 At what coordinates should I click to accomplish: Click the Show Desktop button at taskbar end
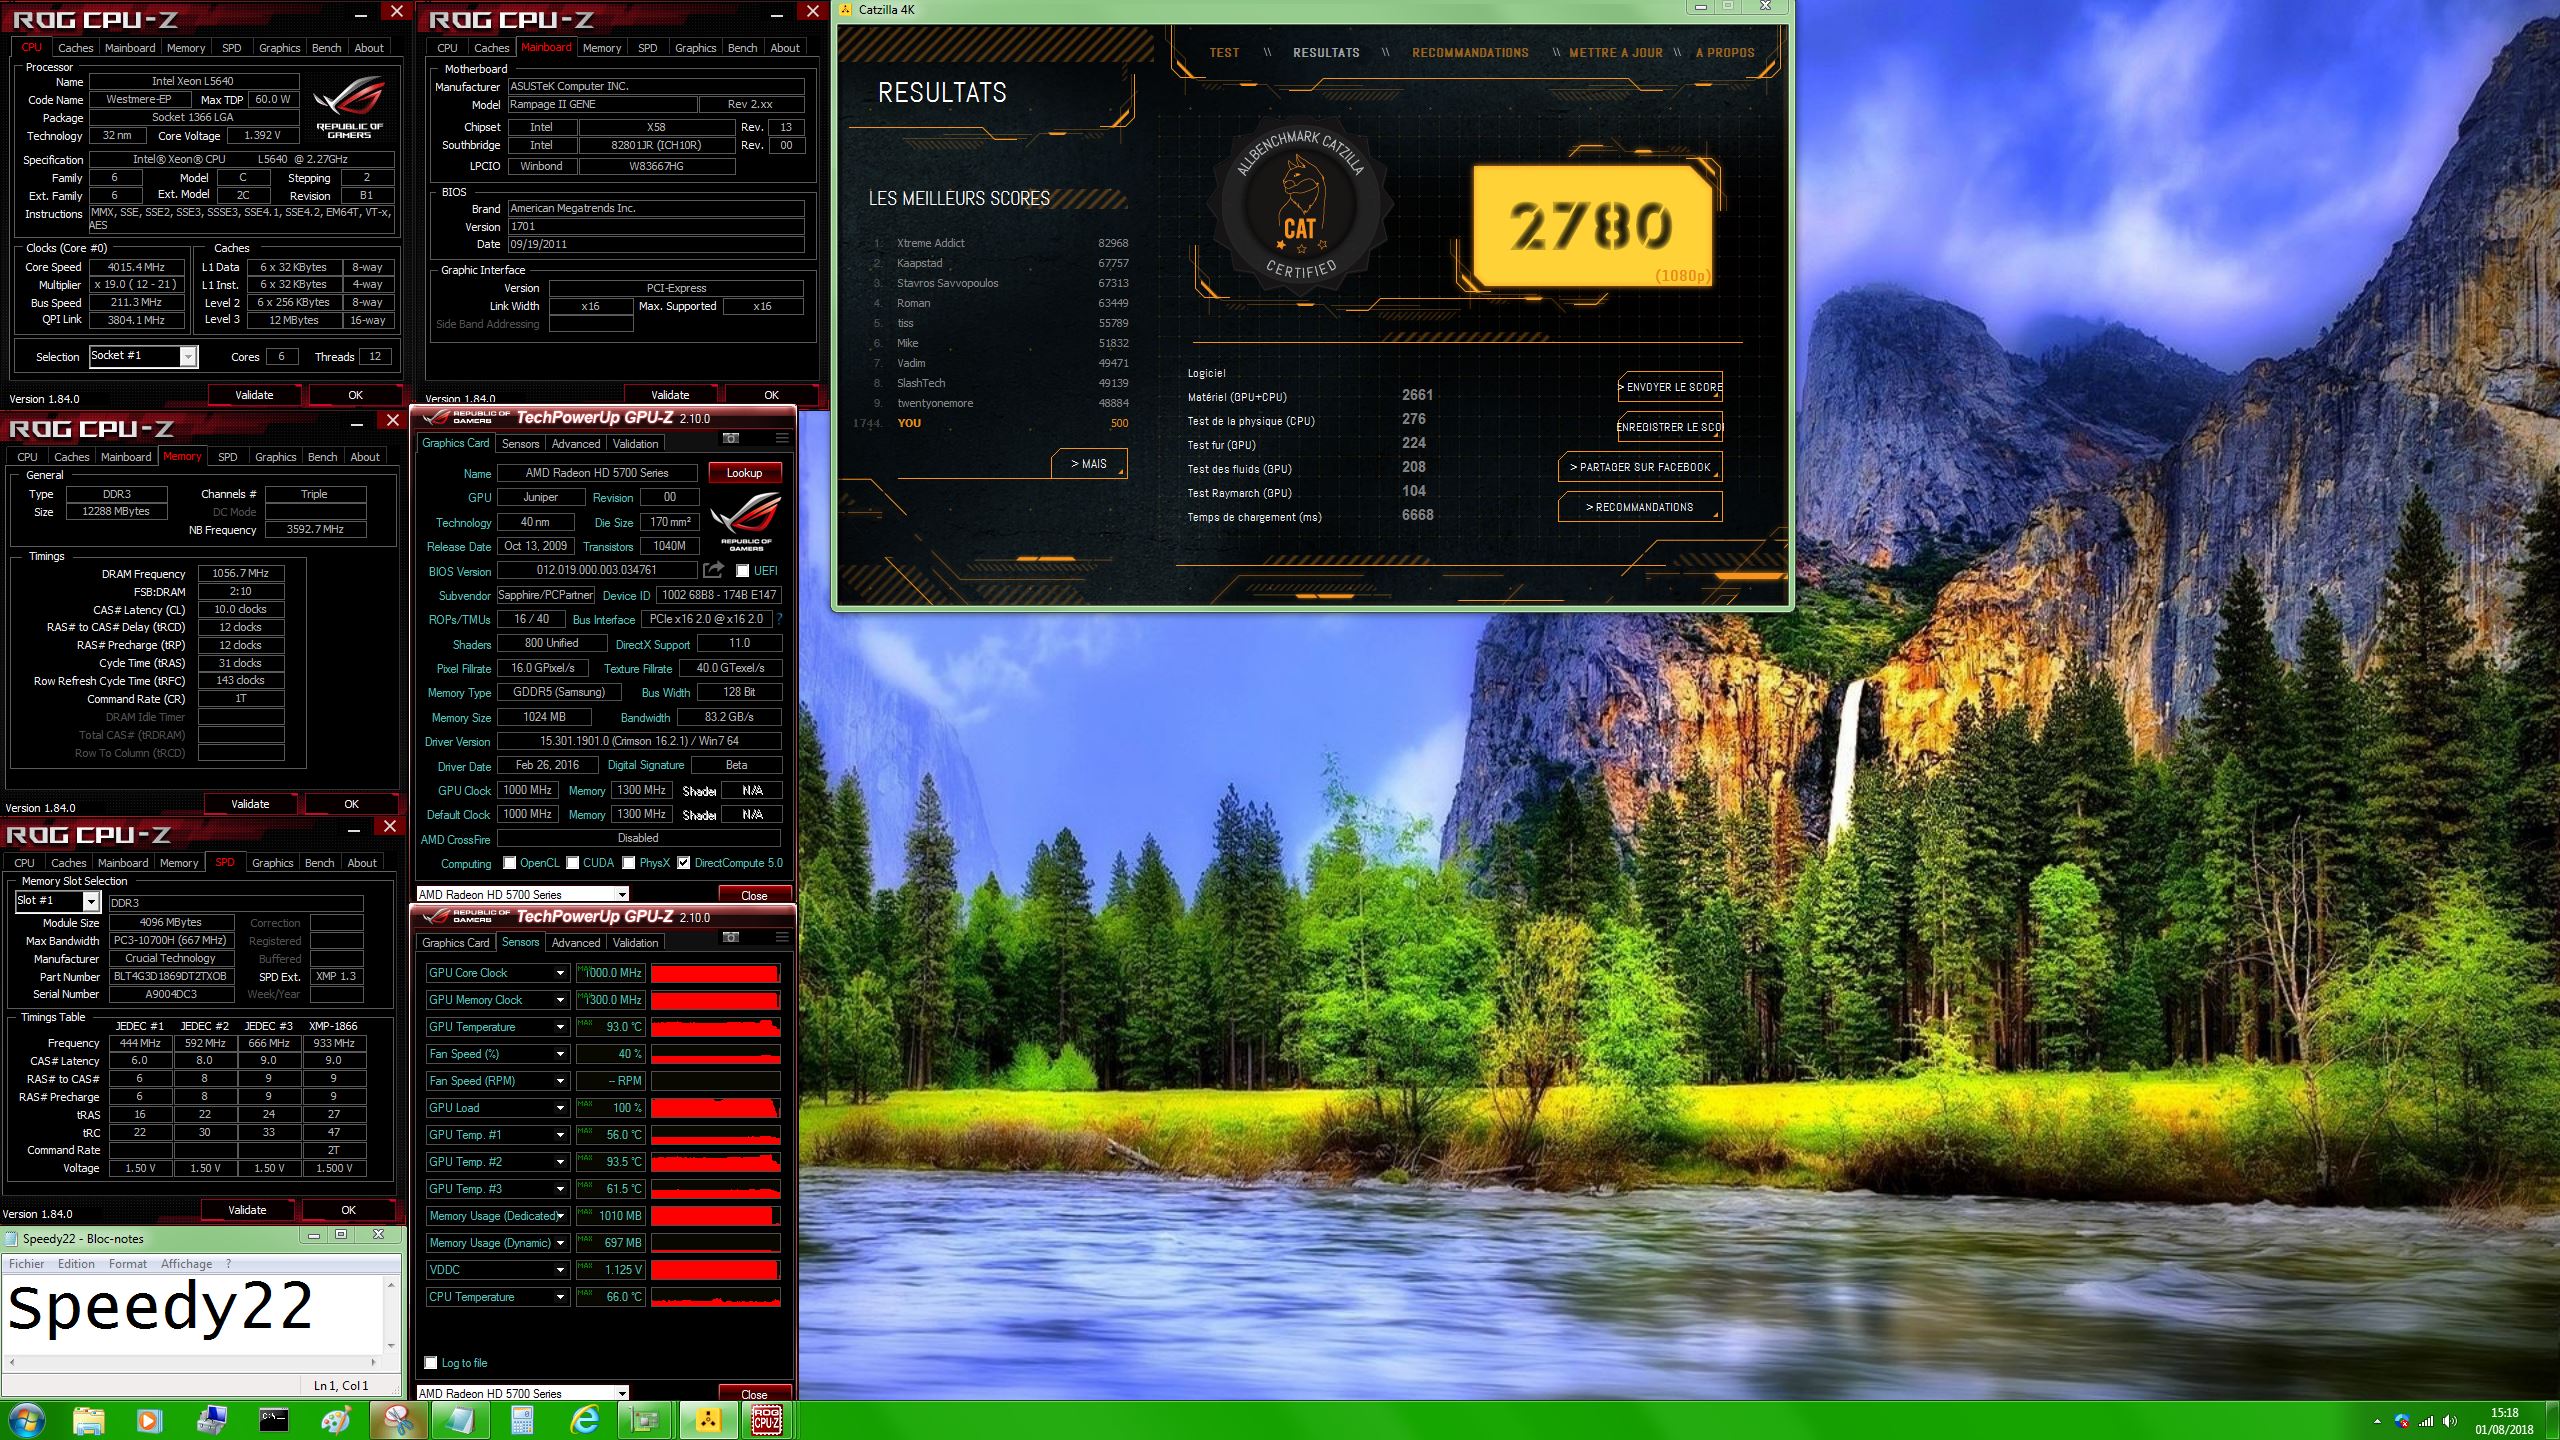(2553, 1421)
